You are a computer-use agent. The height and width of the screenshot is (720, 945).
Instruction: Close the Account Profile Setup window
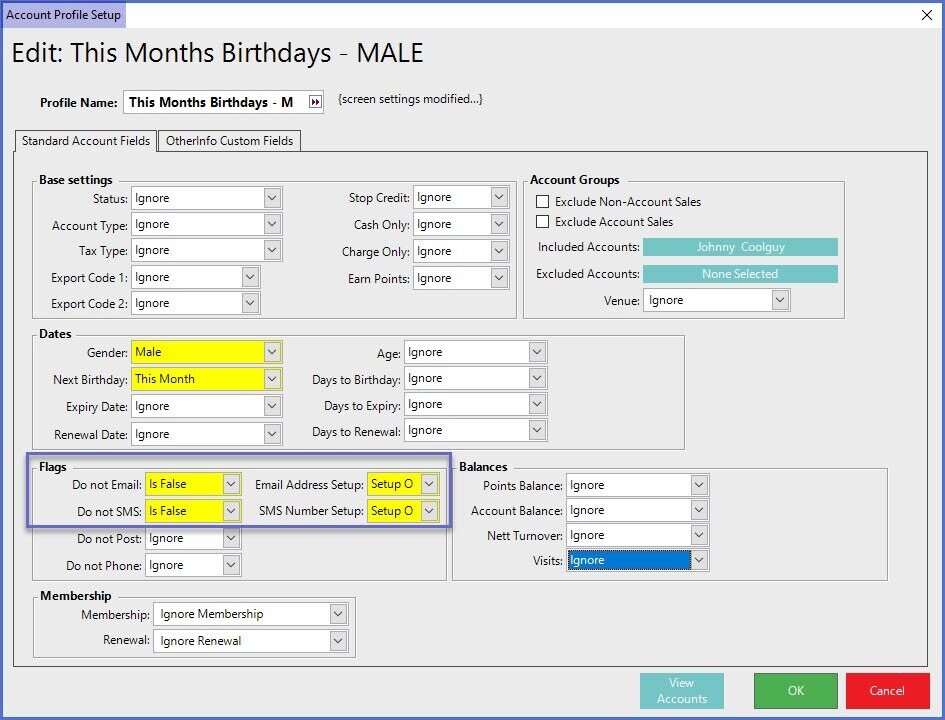pos(925,15)
